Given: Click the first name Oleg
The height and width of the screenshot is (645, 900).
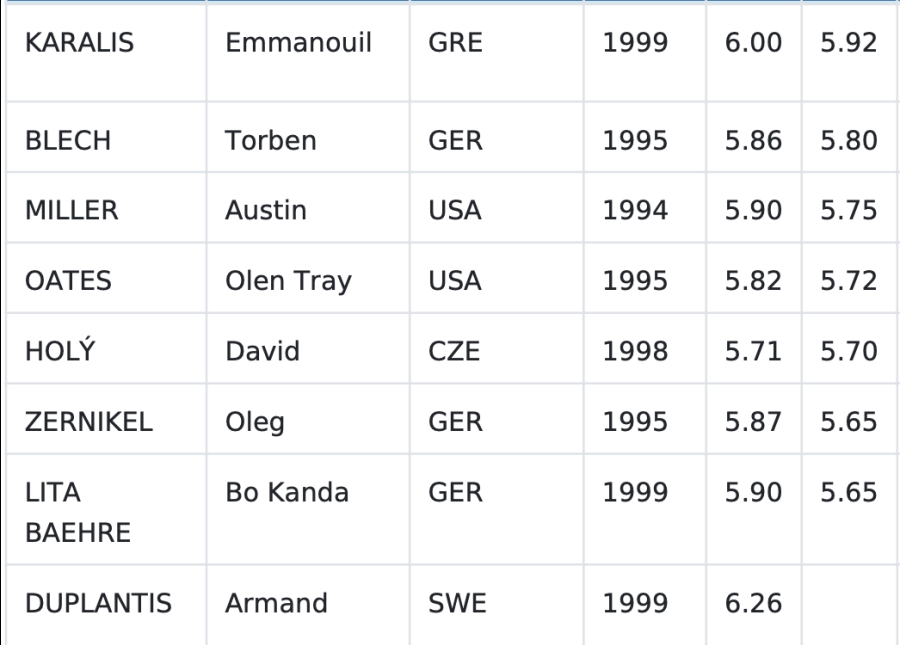Looking at the screenshot, I should [x=255, y=421].
